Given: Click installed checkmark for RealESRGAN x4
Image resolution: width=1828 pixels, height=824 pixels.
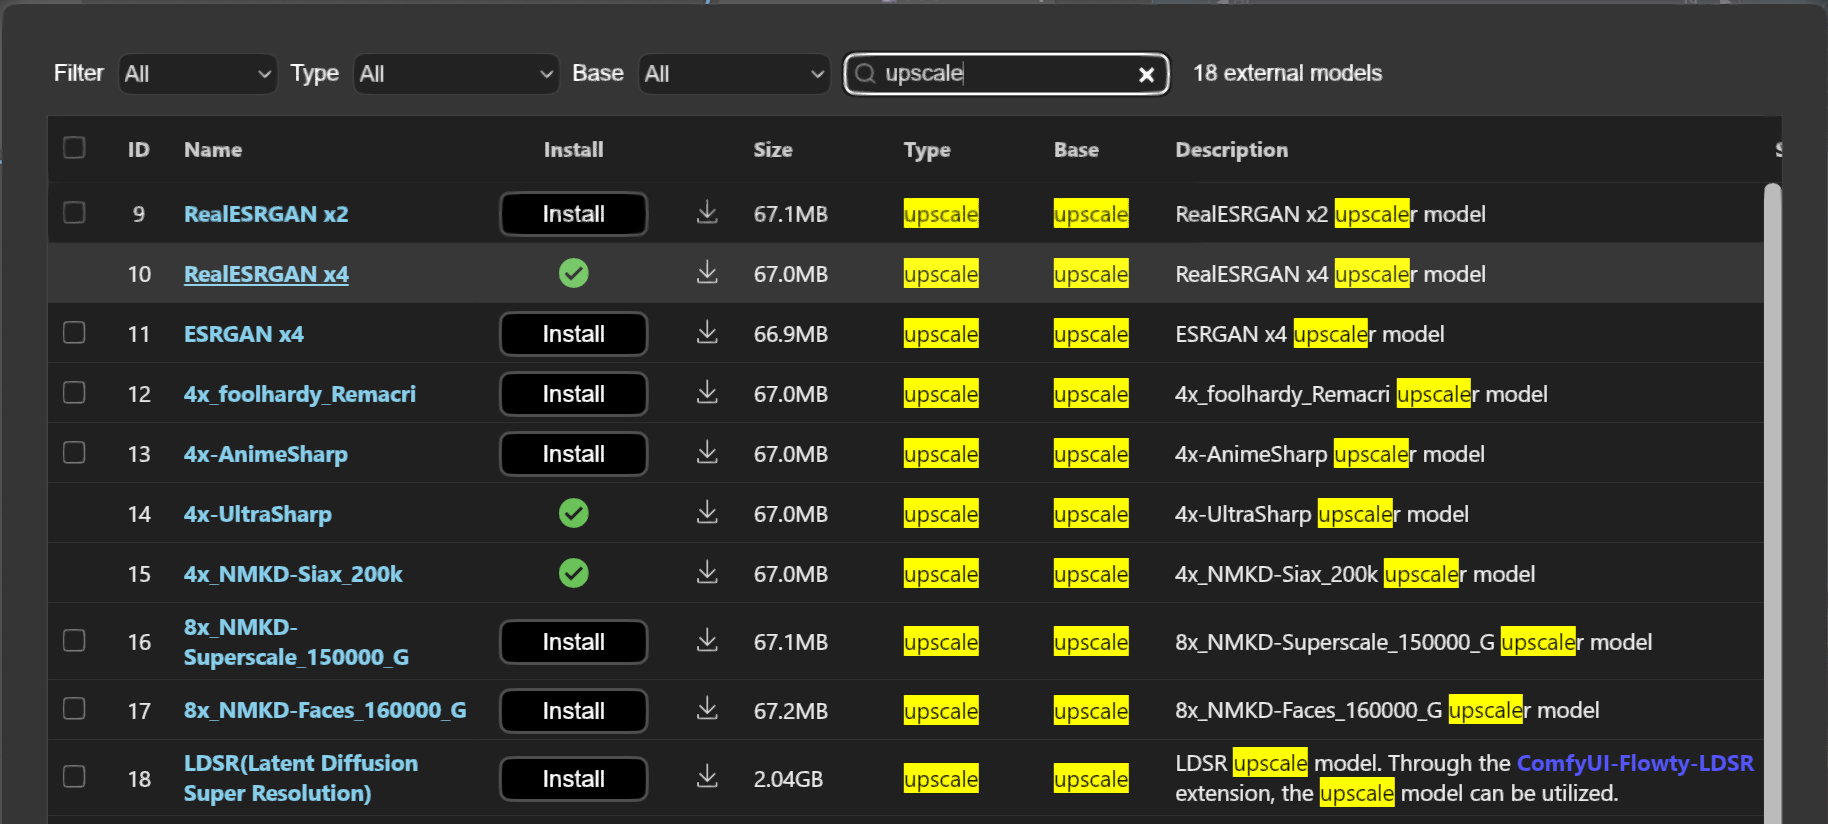Looking at the screenshot, I should pyautogui.click(x=573, y=273).
